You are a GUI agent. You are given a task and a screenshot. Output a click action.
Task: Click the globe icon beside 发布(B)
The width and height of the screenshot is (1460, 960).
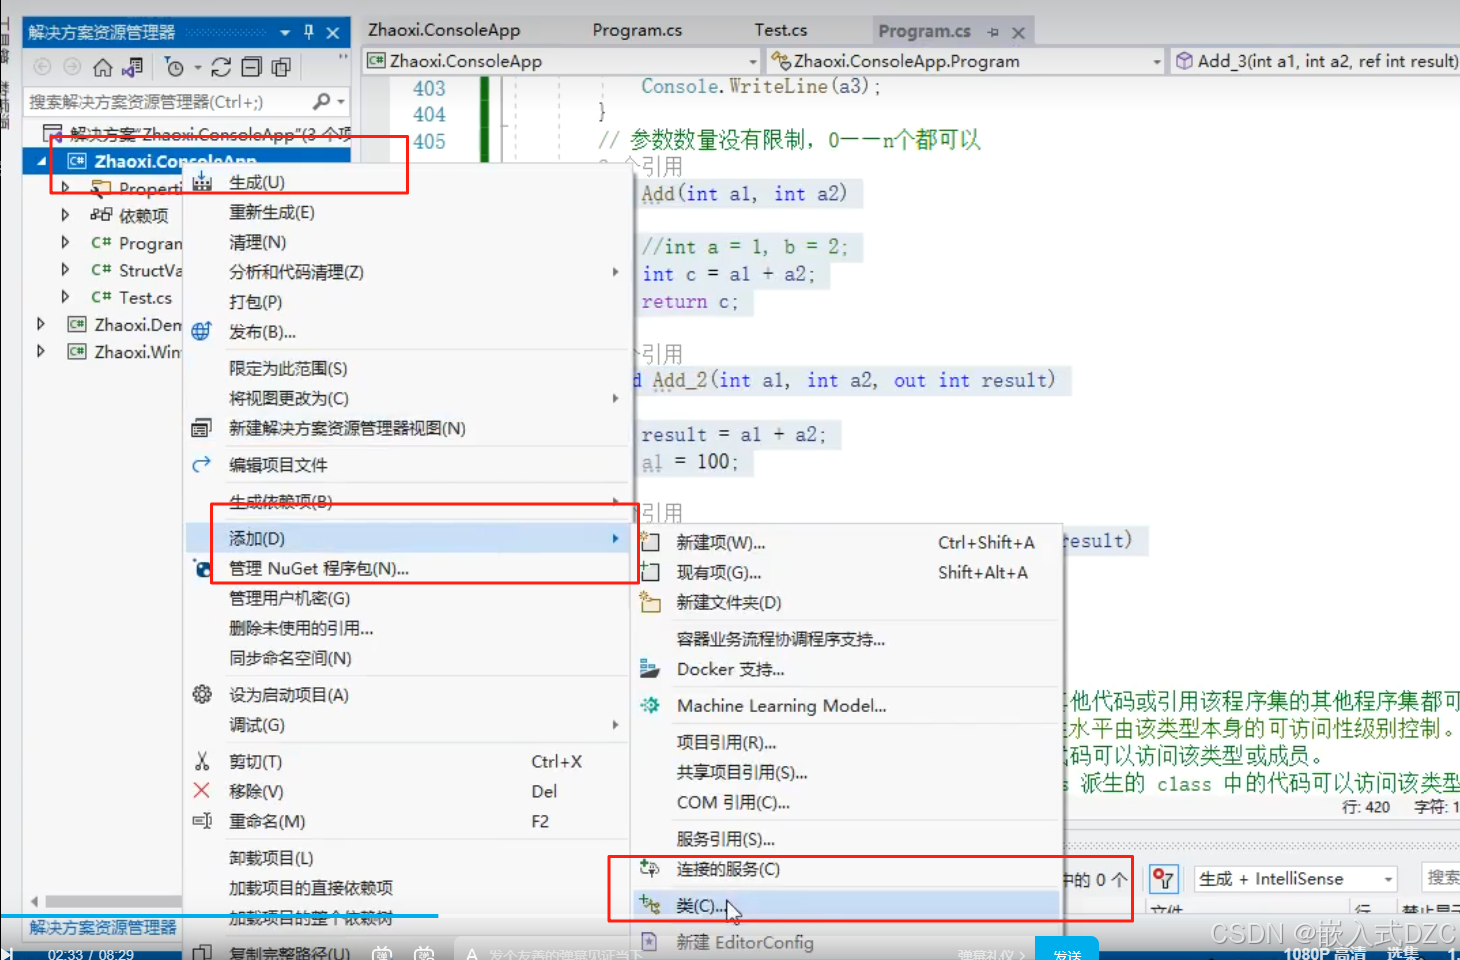click(202, 331)
